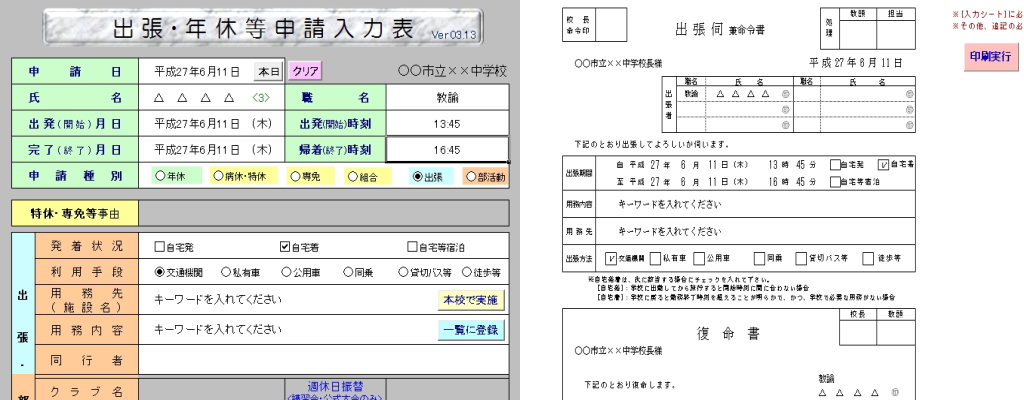The width and height of the screenshot is (1024, 400).
Task: Click the 印刷実行 print button
Action: point(991,56)
